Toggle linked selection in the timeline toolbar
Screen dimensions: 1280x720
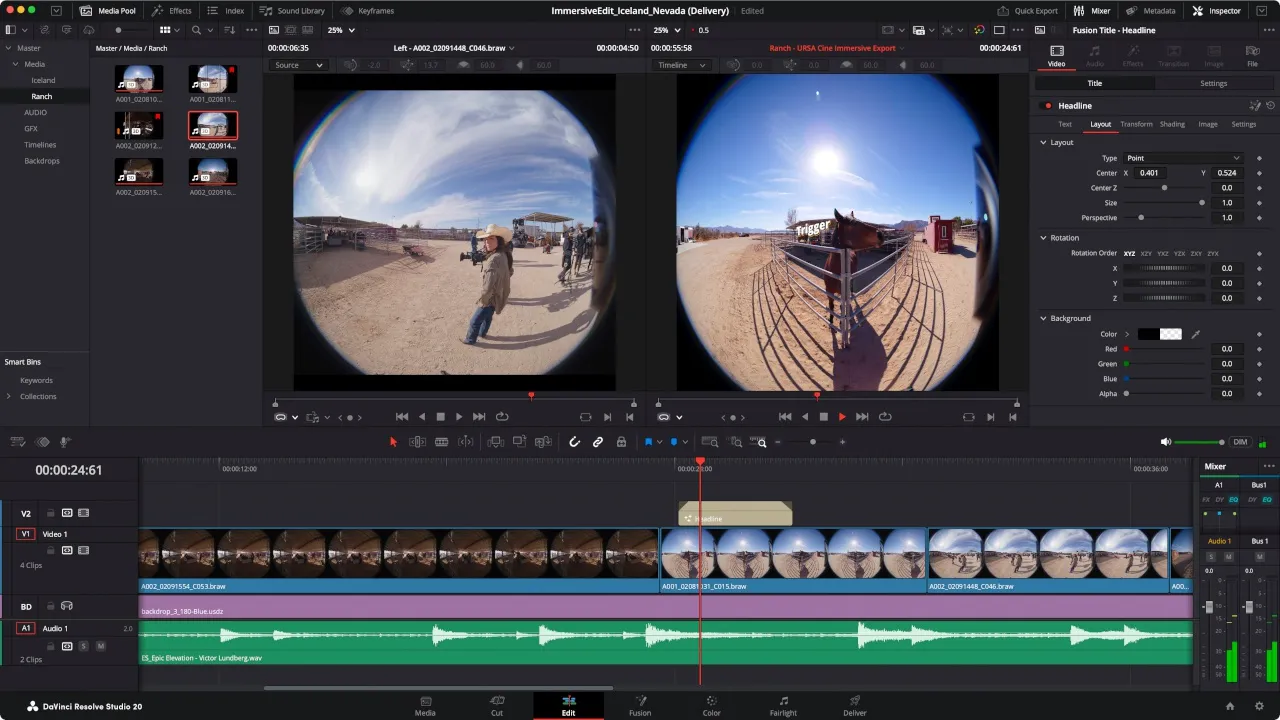[x=598, y=441]
